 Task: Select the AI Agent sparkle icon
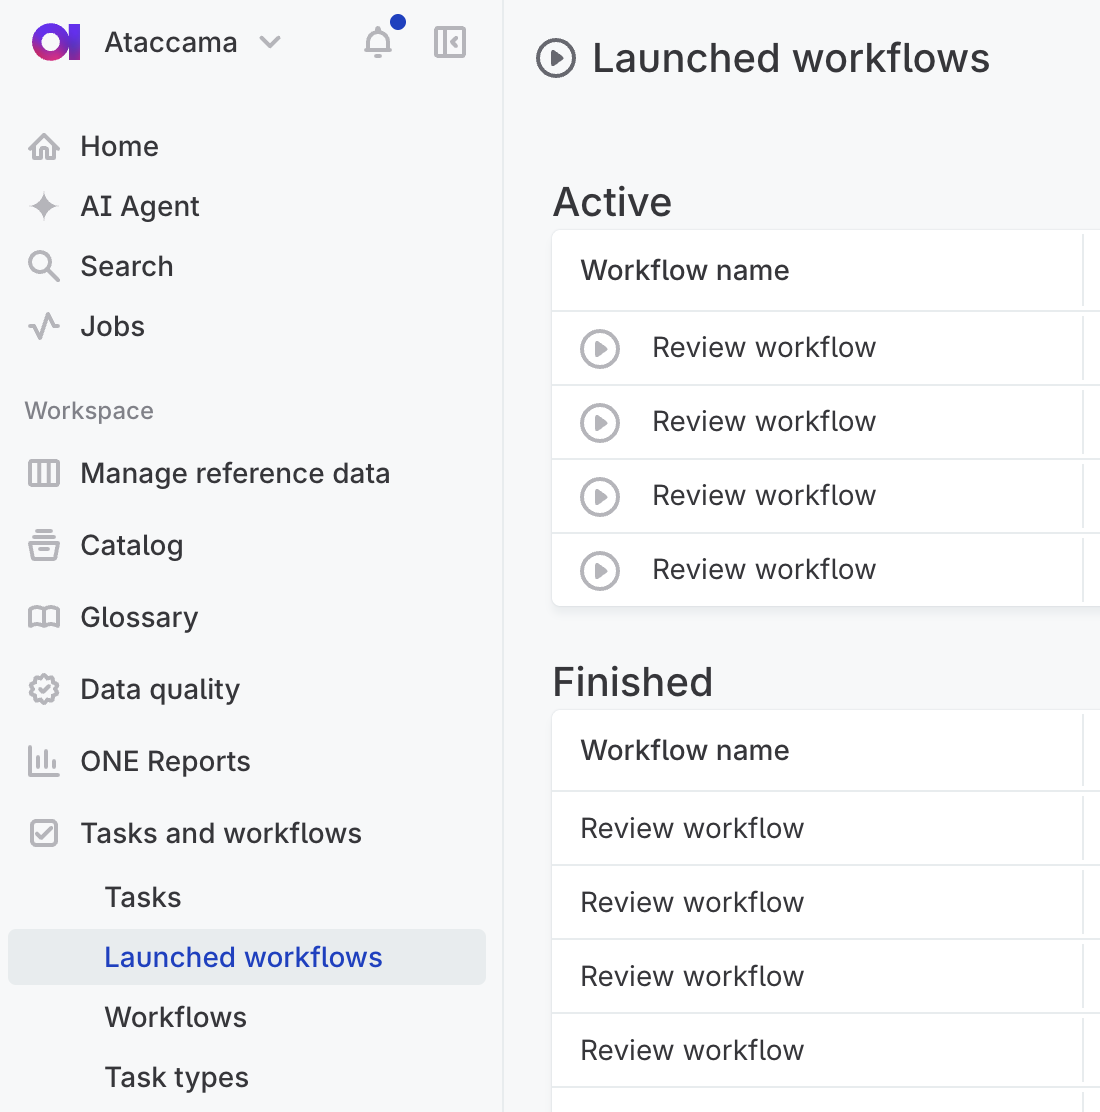pyautogui.click(x=44, y=206)
